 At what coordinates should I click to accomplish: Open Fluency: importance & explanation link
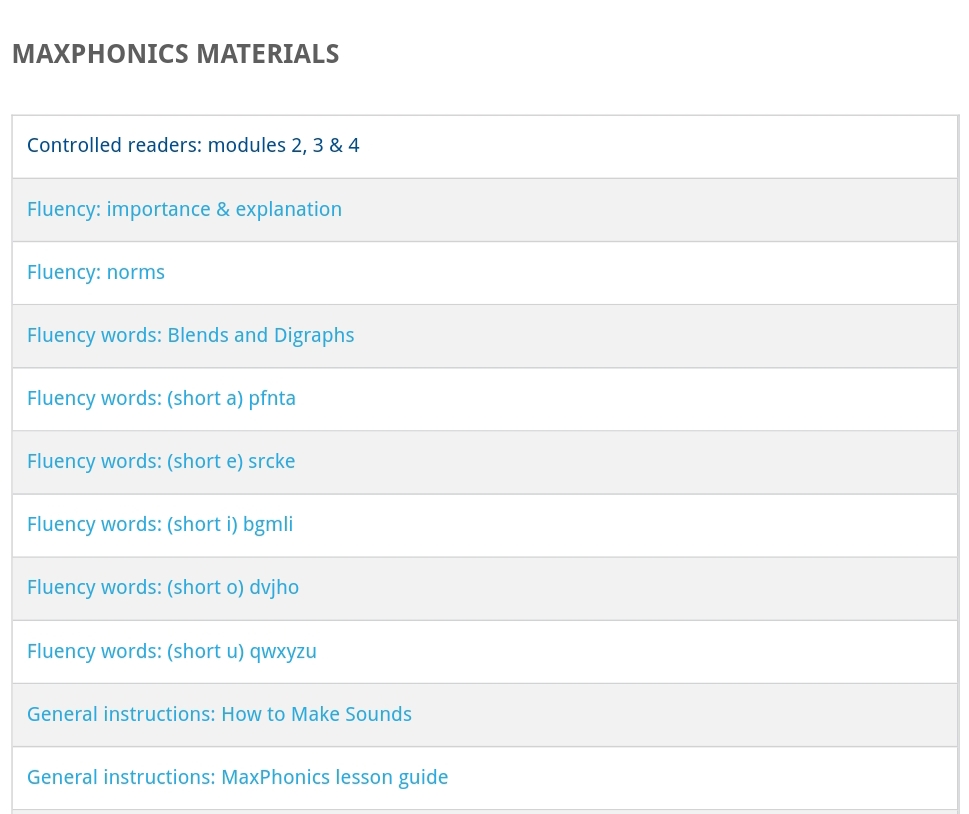tap(184, 209)
